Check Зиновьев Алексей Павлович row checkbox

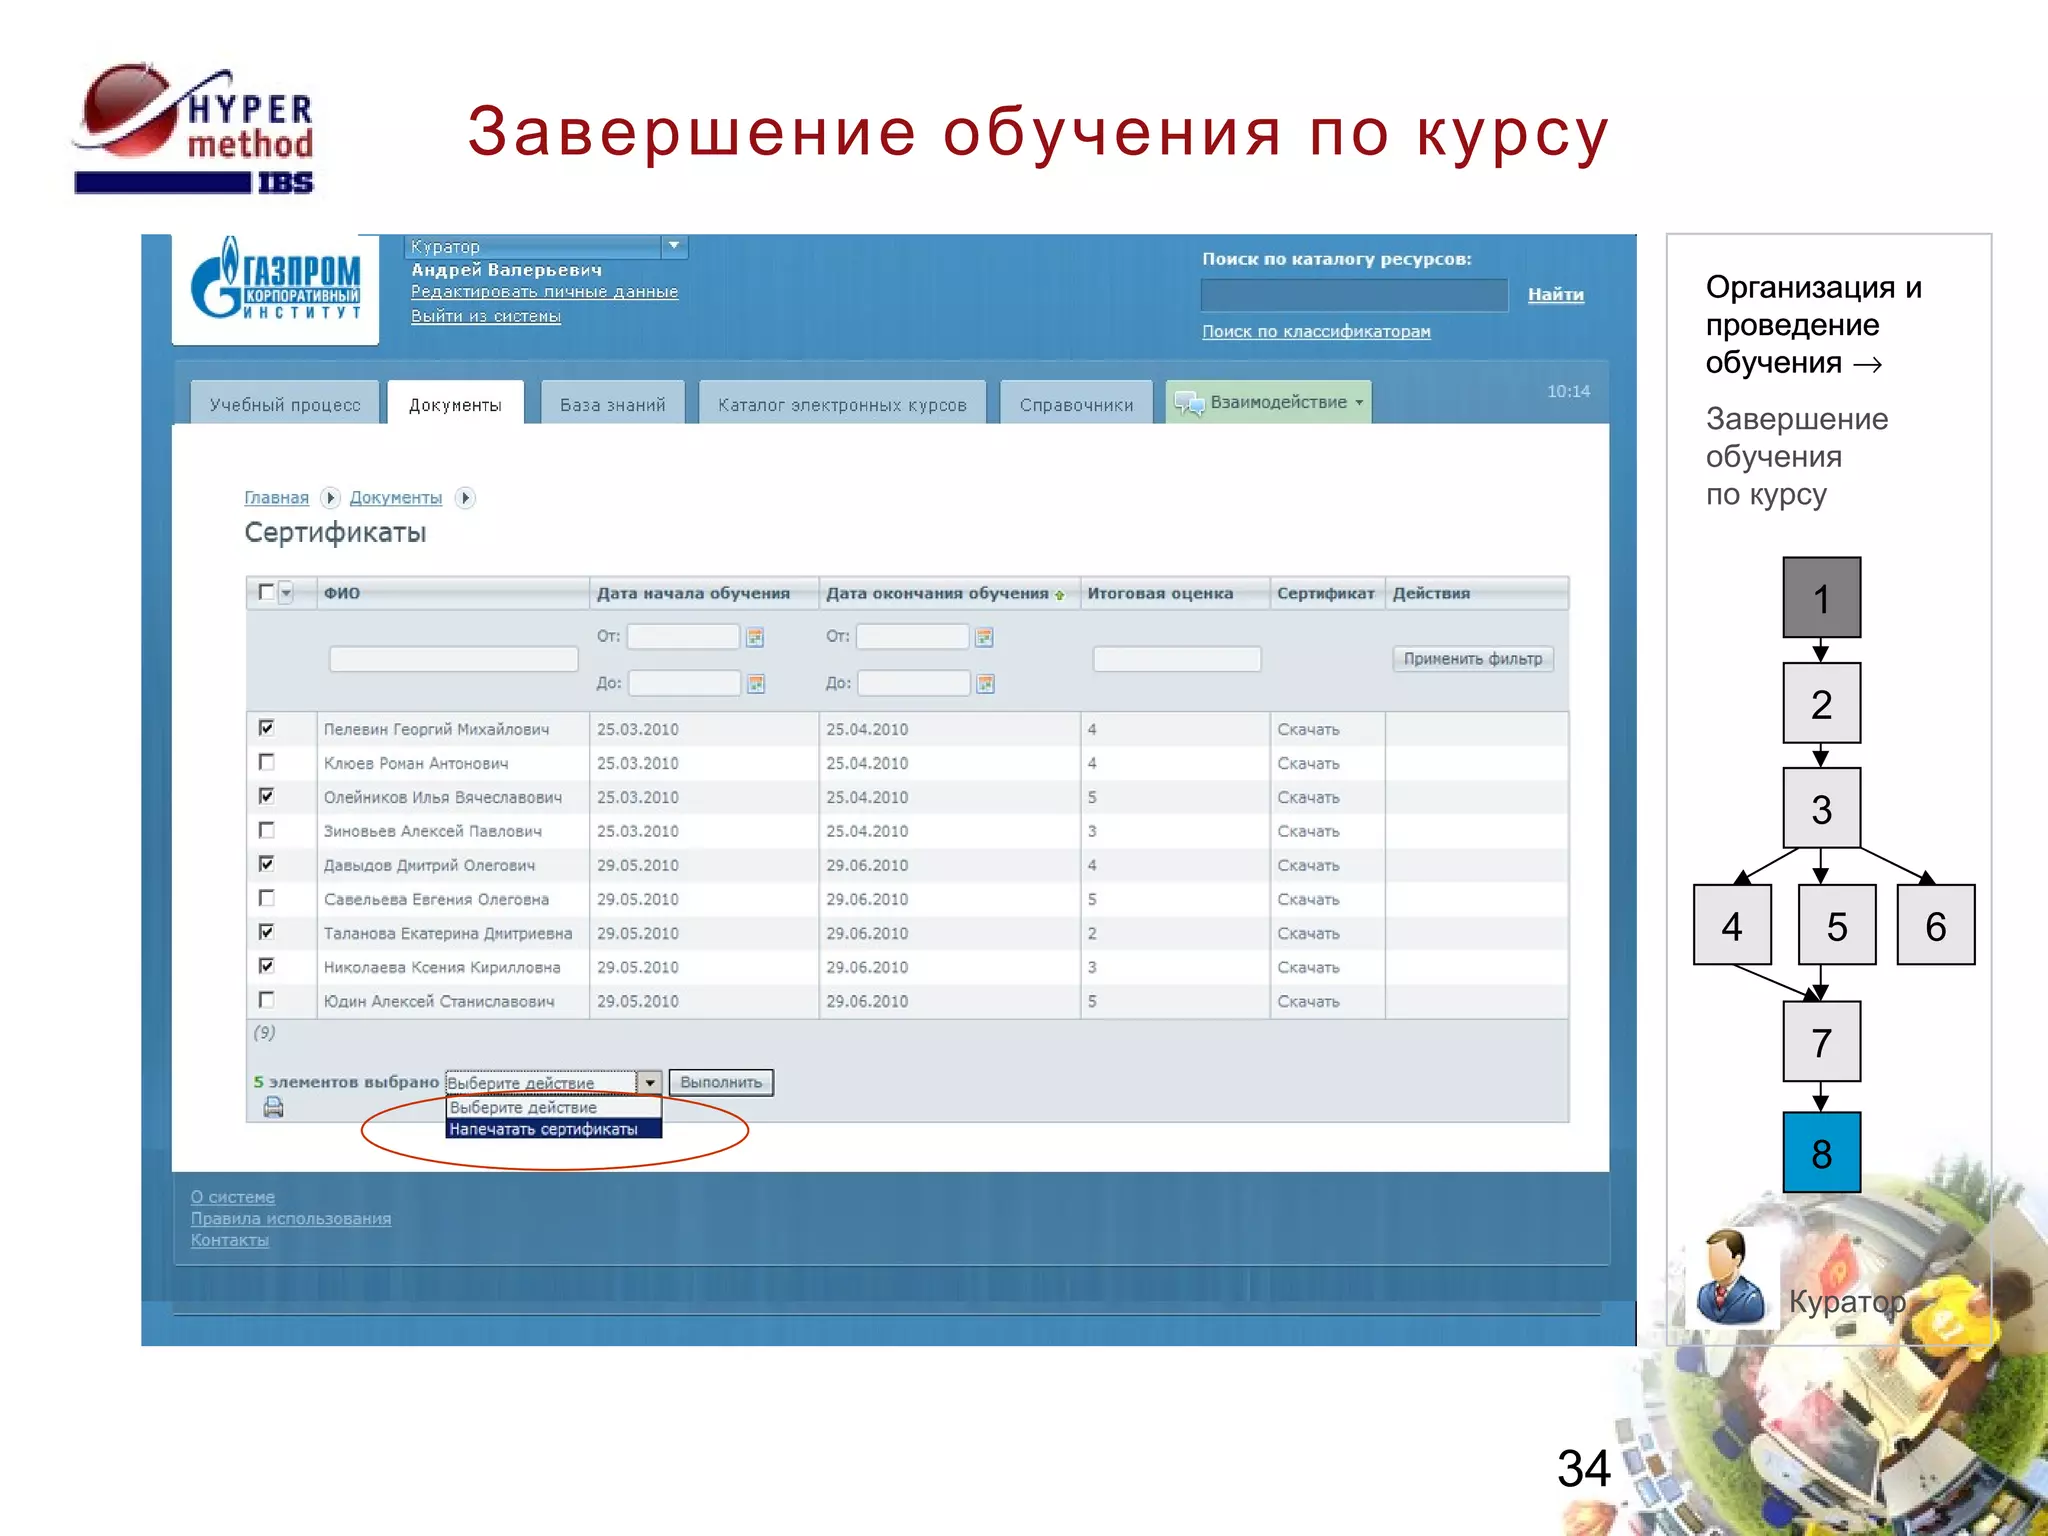[x=266, y=830]
